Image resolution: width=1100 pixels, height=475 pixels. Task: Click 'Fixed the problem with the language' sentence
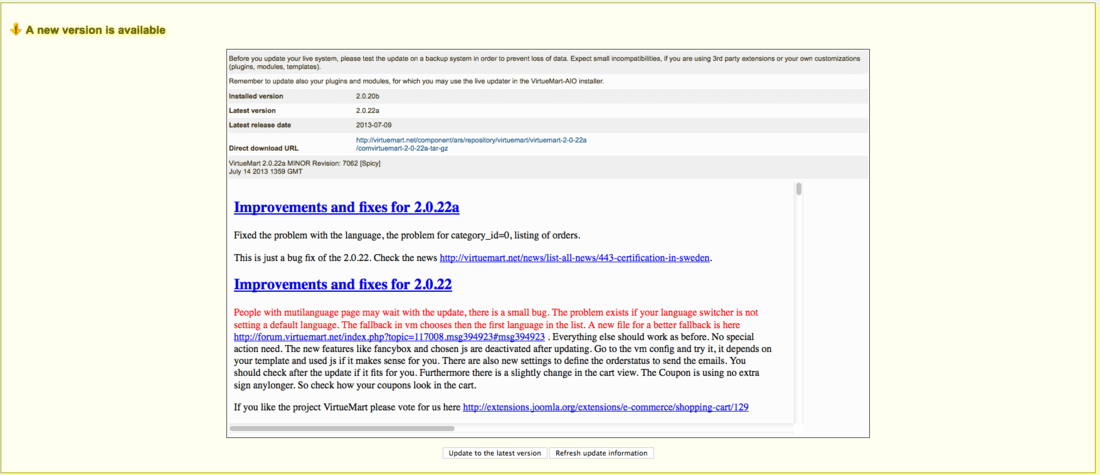(x=407, y=235)
